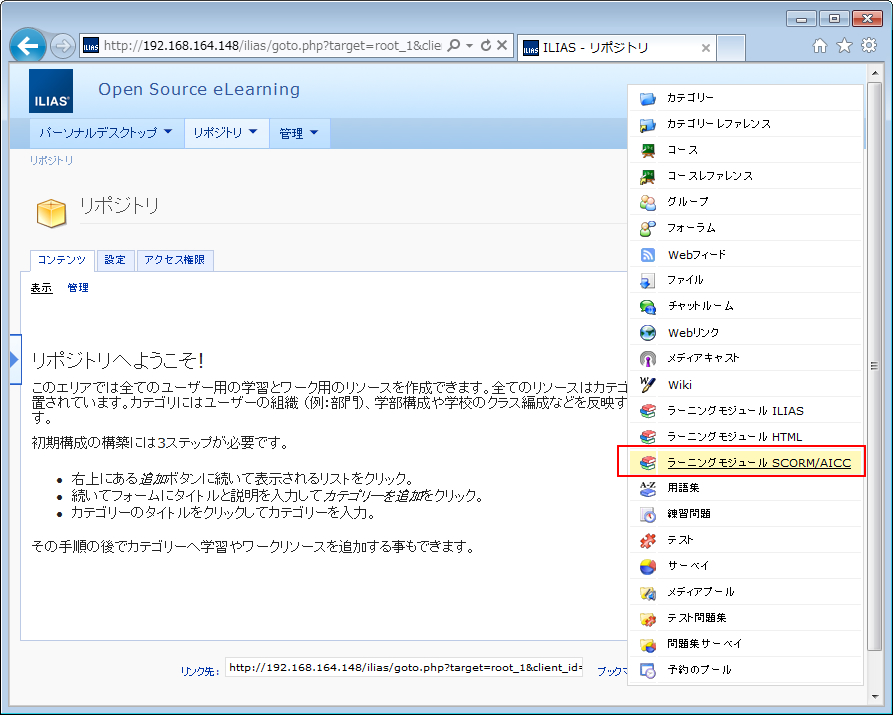Click the Chat room icon
The width and height of the screenshot is (893, 715).
(648, 306)
